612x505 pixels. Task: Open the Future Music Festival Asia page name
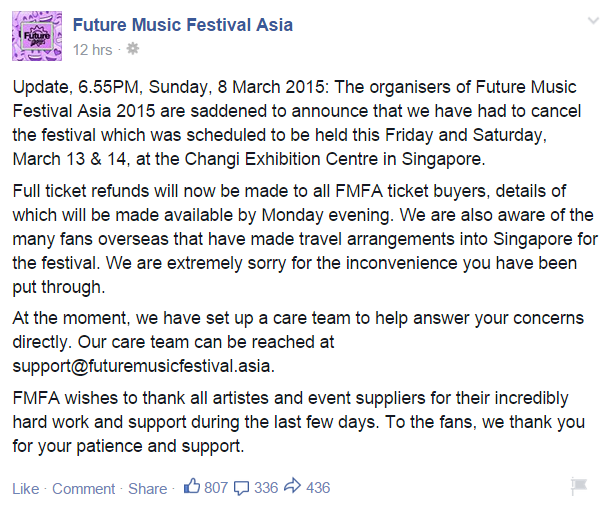[x=183, y=25]
